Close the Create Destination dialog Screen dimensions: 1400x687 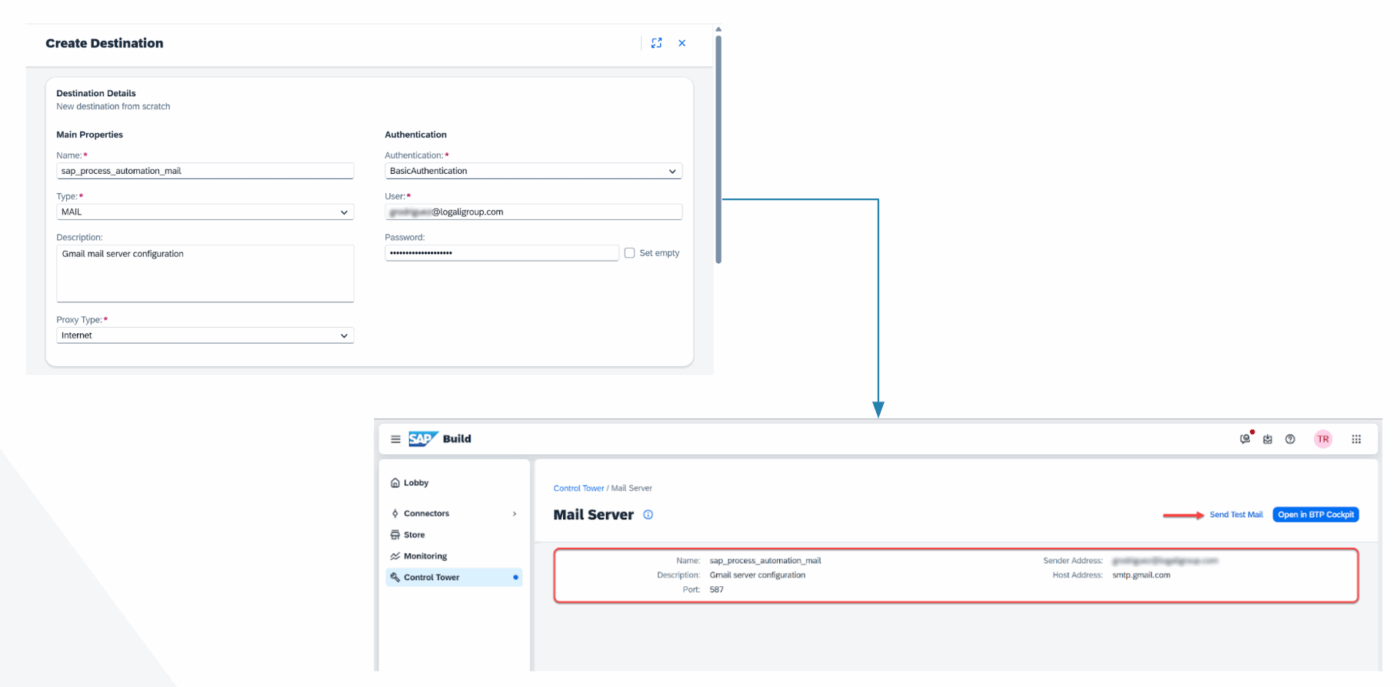682,43
